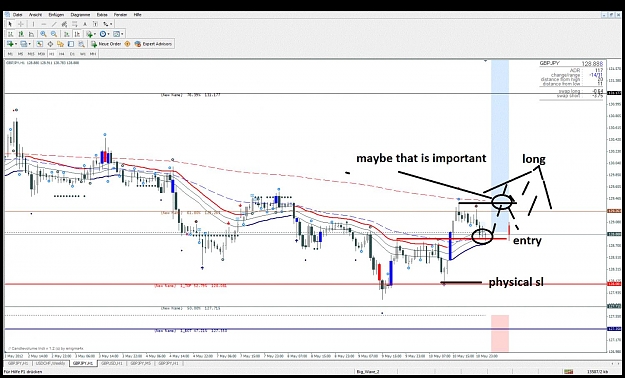
Task: Switch chart to bar chart style
Action: pyautogui.click(x=10, y=34)
